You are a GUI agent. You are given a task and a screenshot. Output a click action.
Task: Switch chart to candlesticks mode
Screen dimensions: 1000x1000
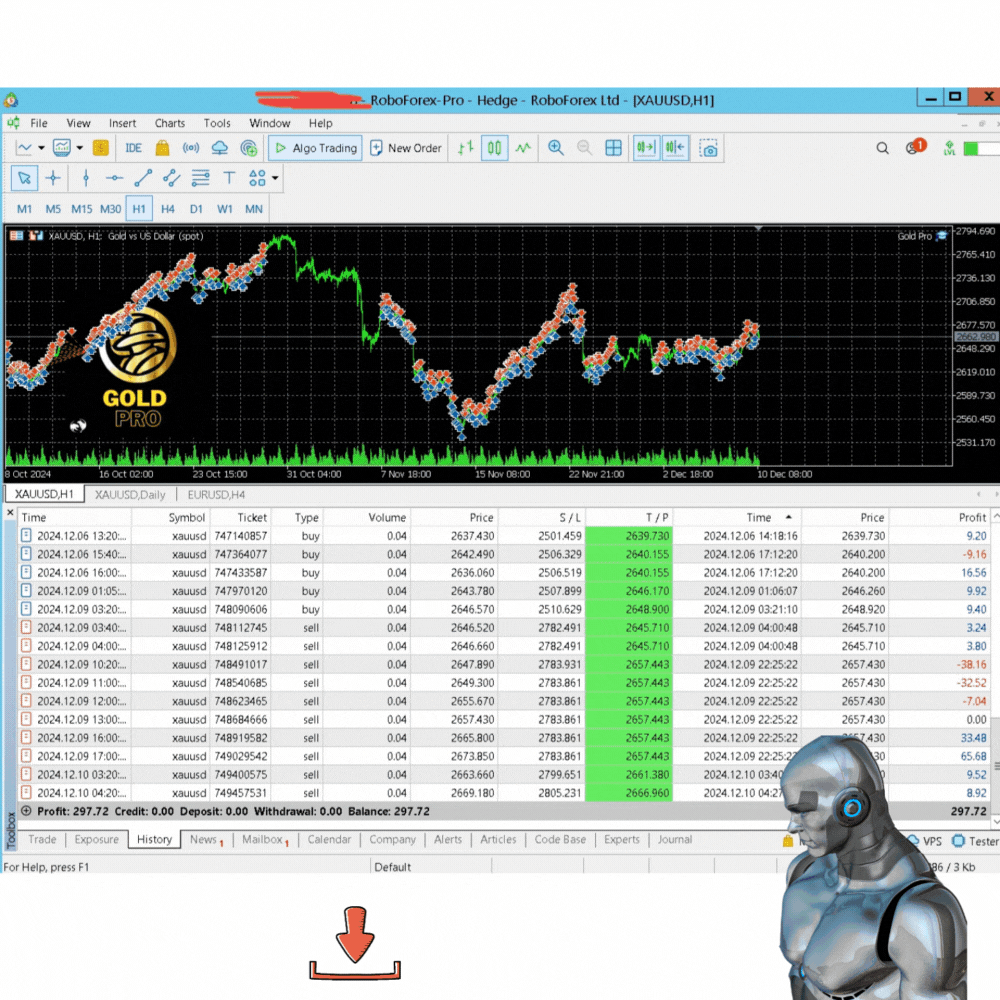(x=494, y=148)
